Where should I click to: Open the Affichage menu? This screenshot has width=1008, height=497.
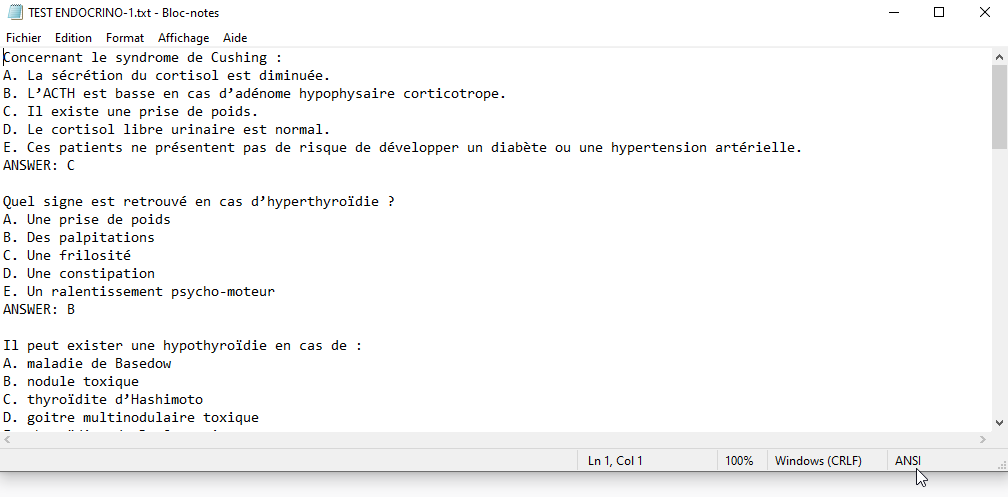184,38
